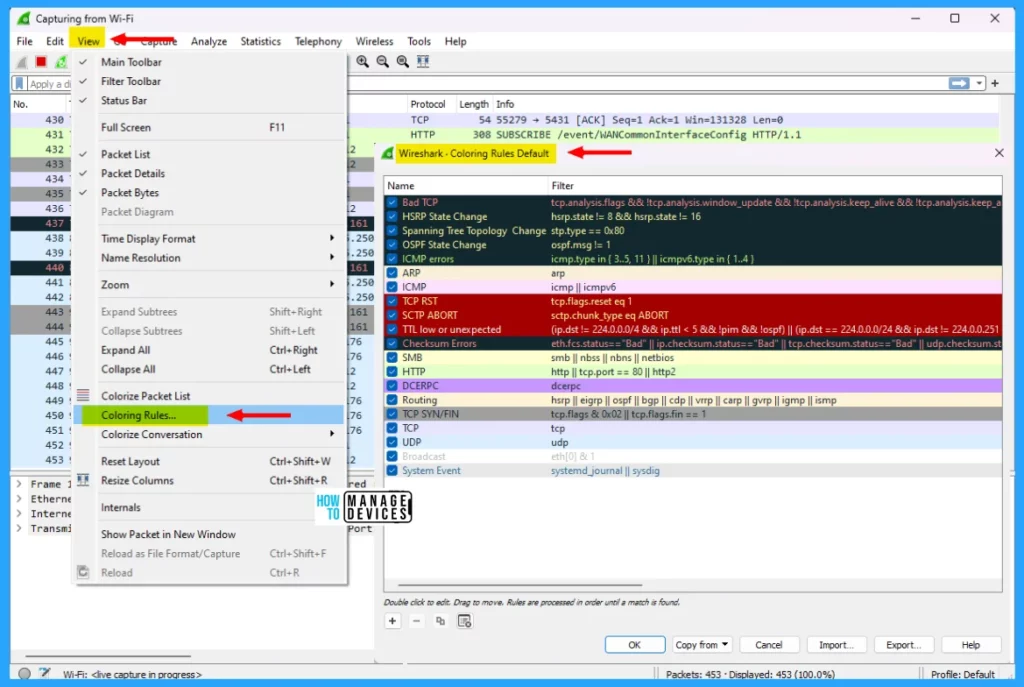Toggle Packet Bytes visibility in menu
The image size is (1024, 687).
[x=210, y=193]
